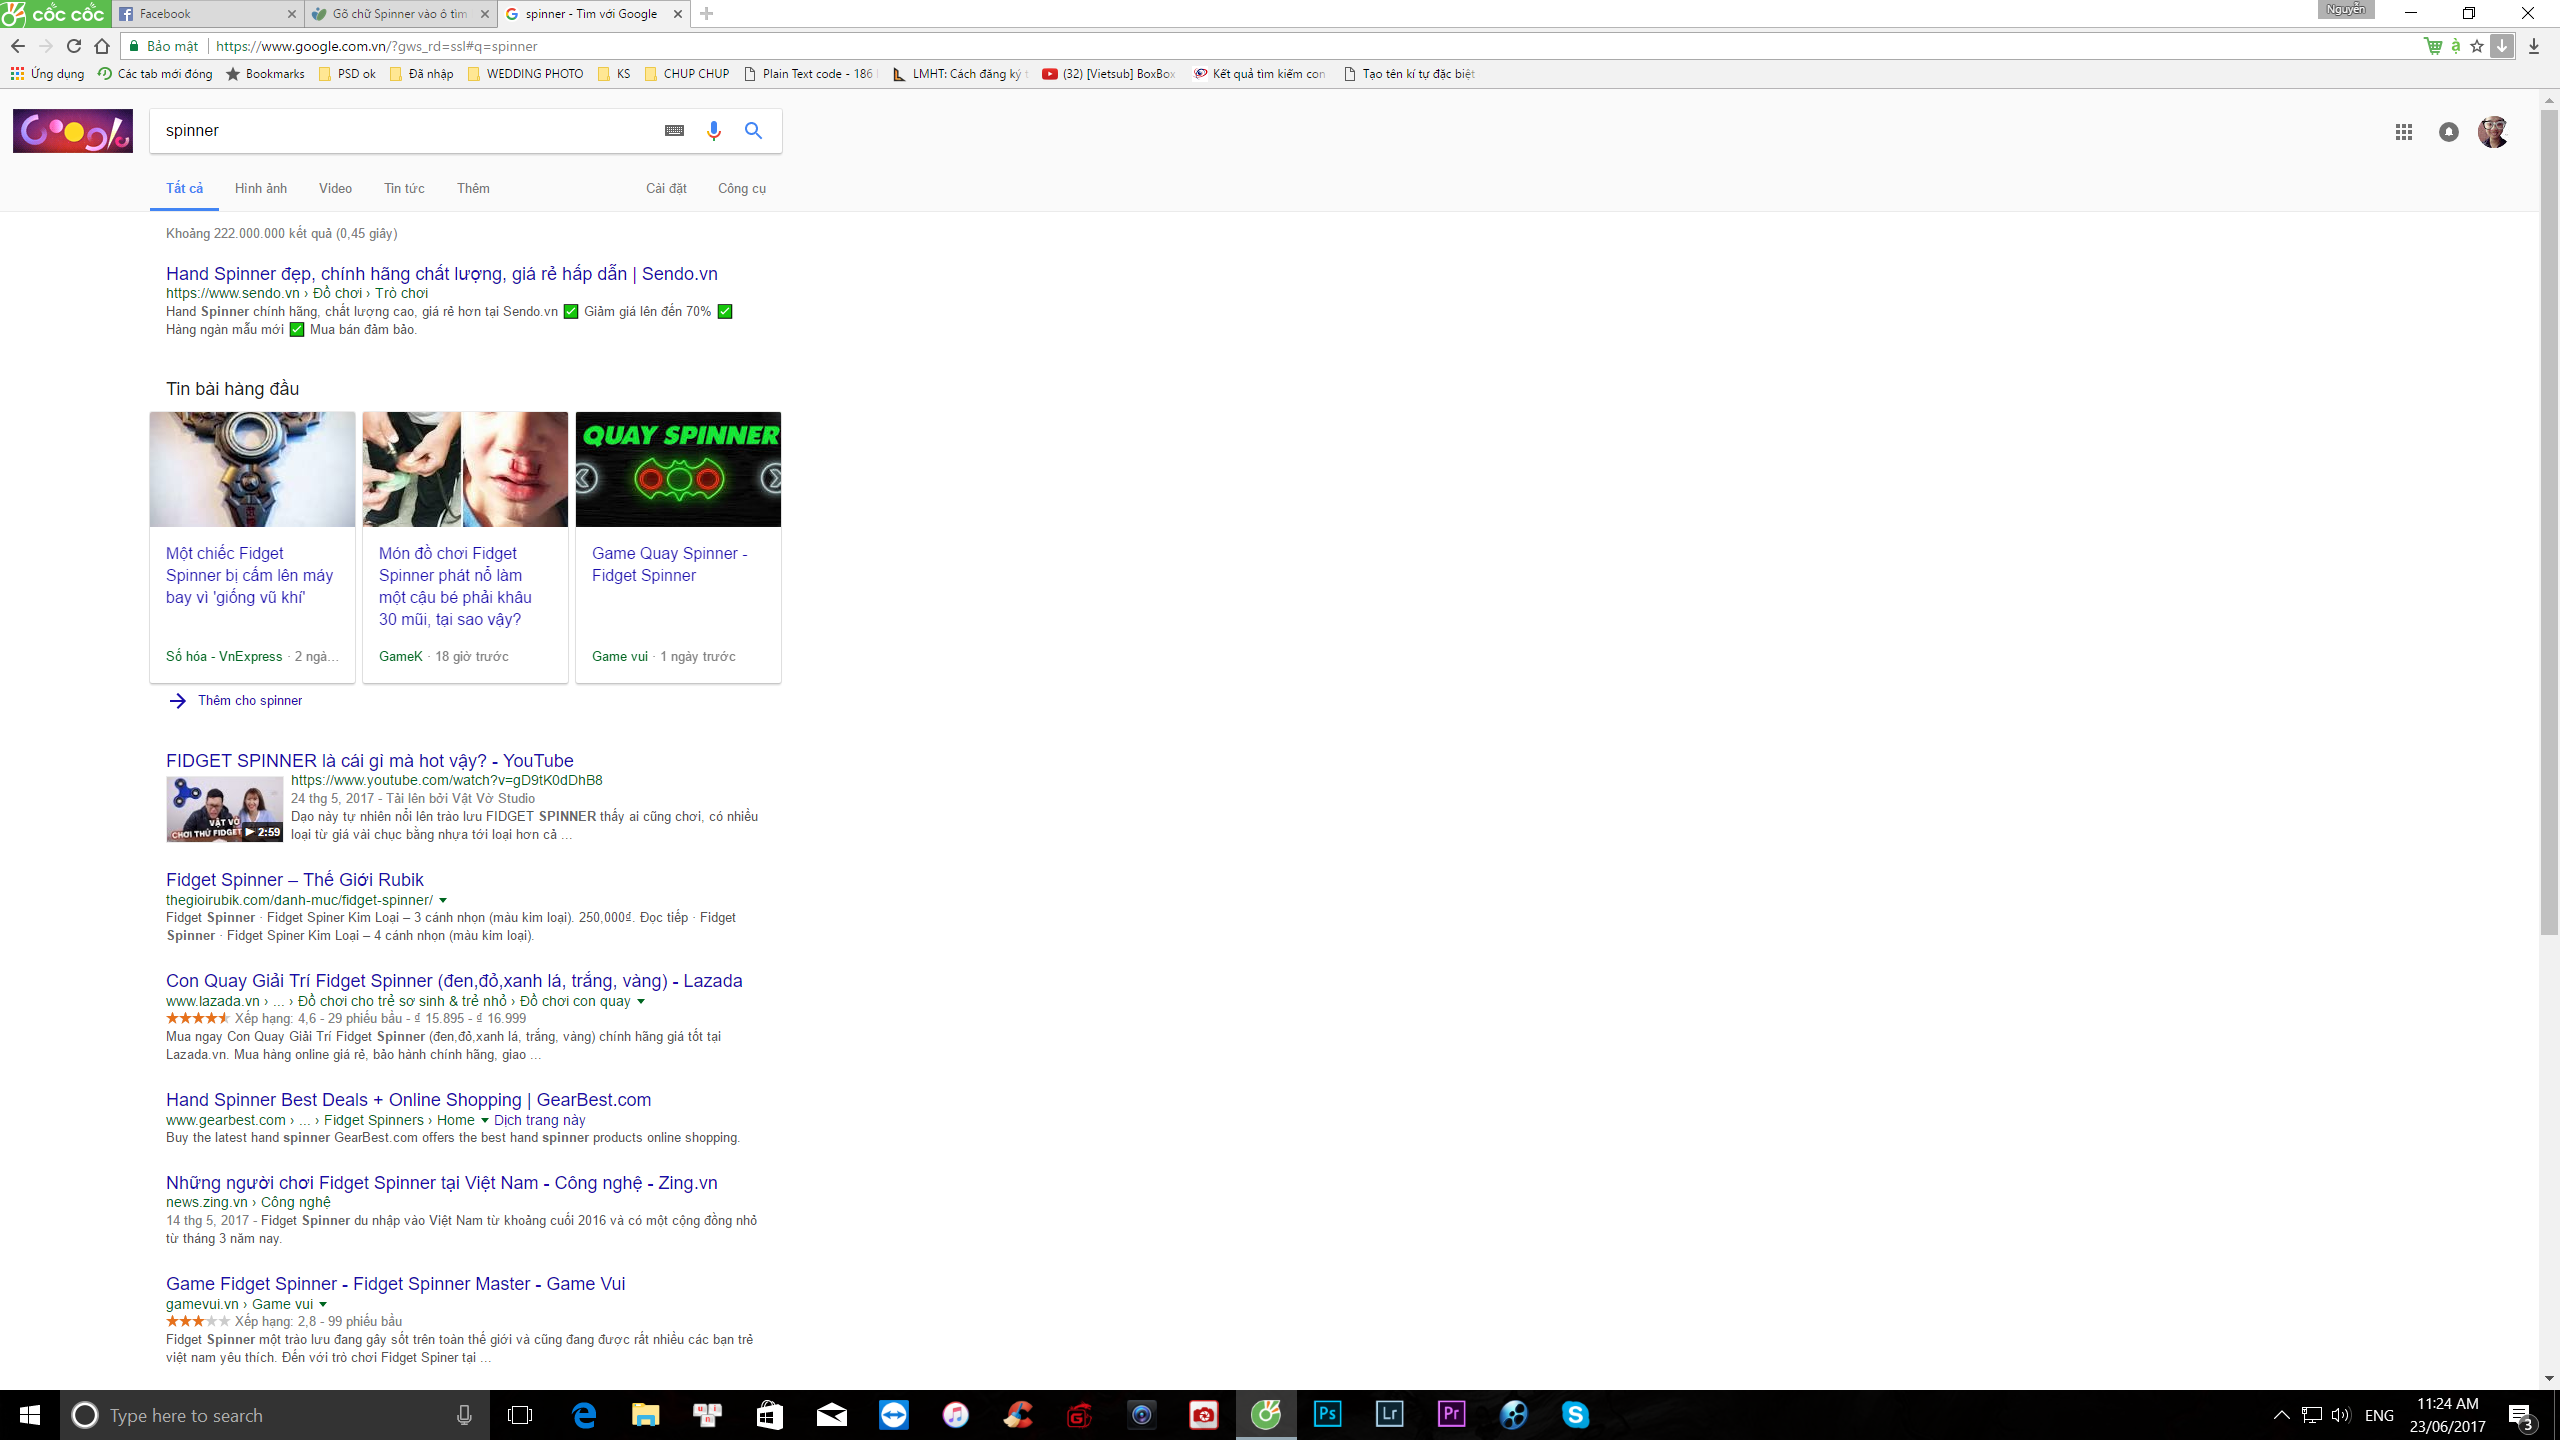Open the virtual keyboard icon in search box
The width and height of the screenshot is (2560, 1440).
point(674,131)
